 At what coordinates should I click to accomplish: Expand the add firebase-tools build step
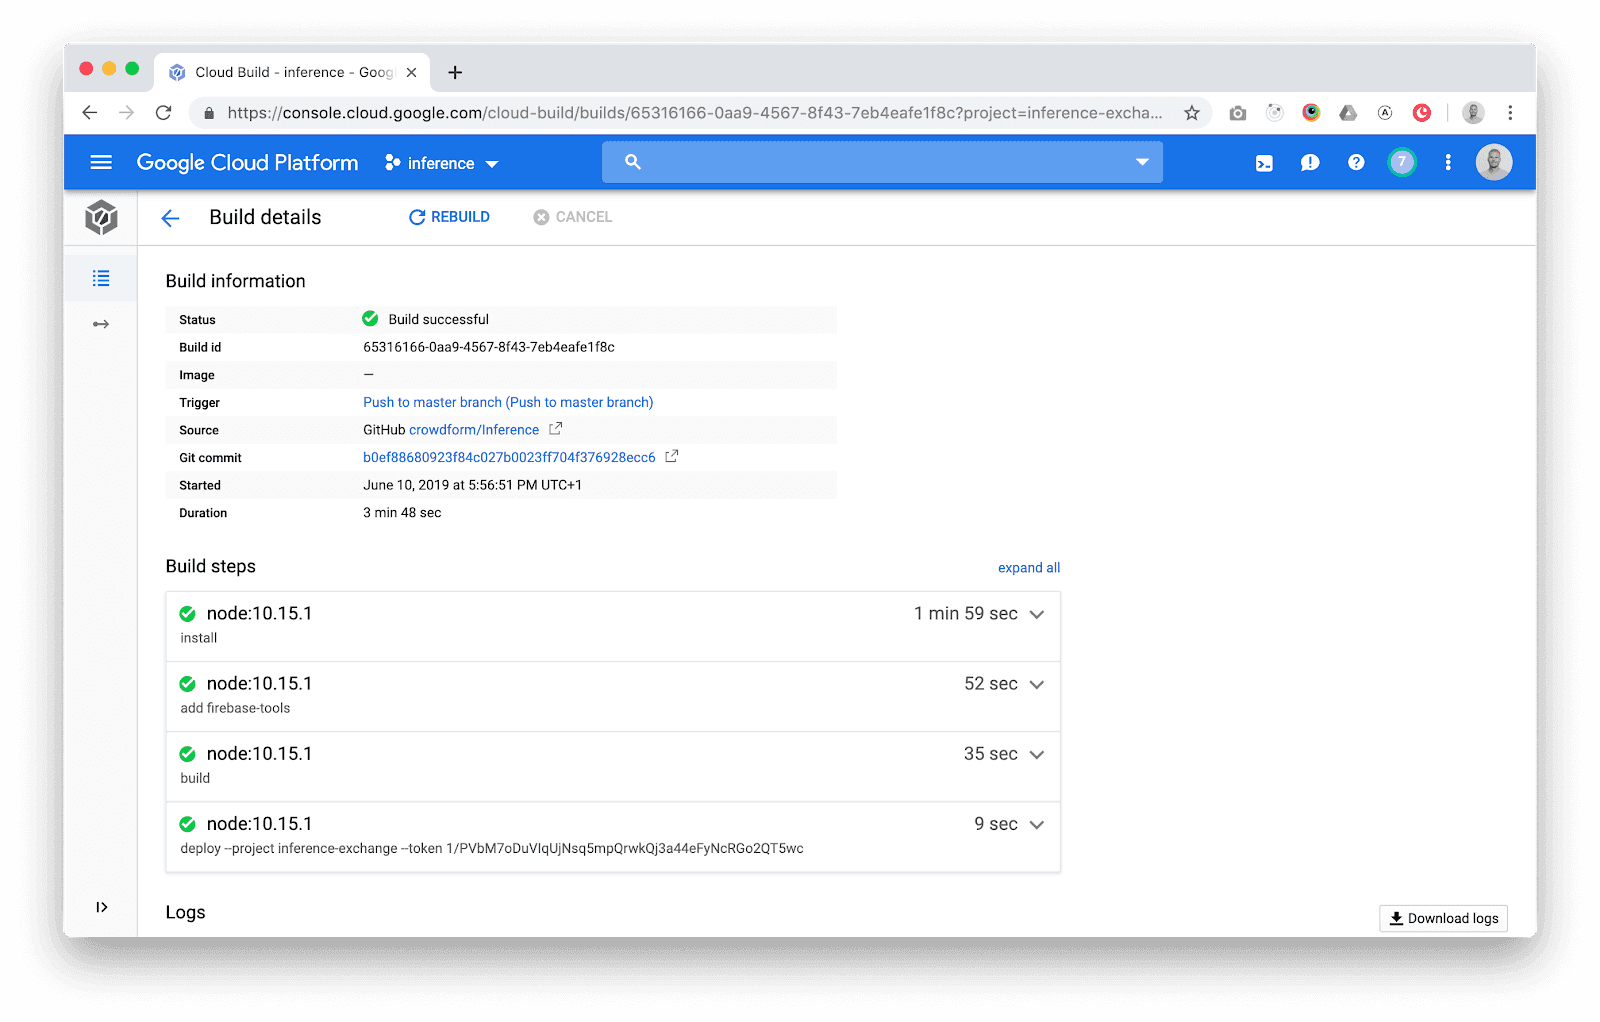tap(1037, 684)
